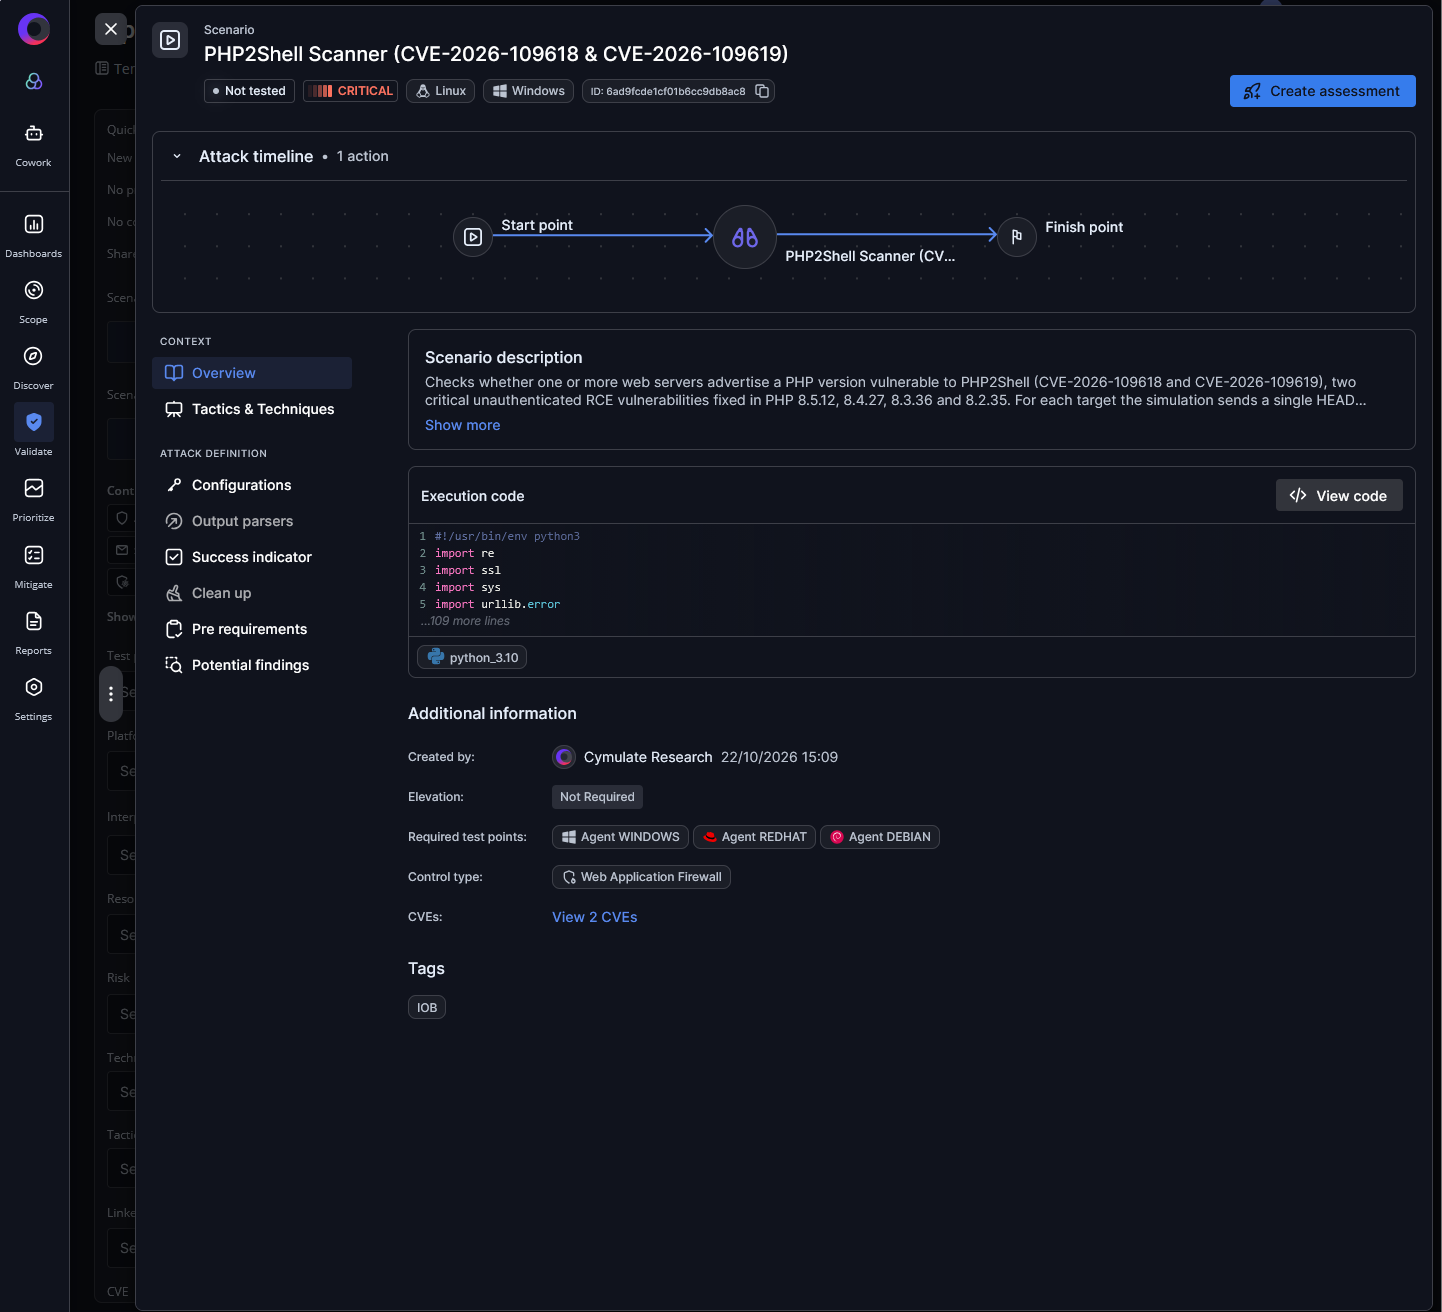Click the Agent REDHAT test point chip

point(754,837)
